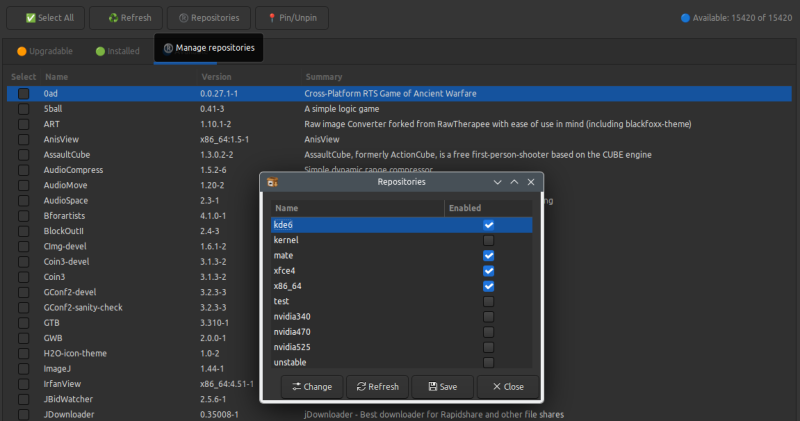Click Refresh button in Repositories dialog
This screenshot has height=421, width=800.
coord(377,387)
